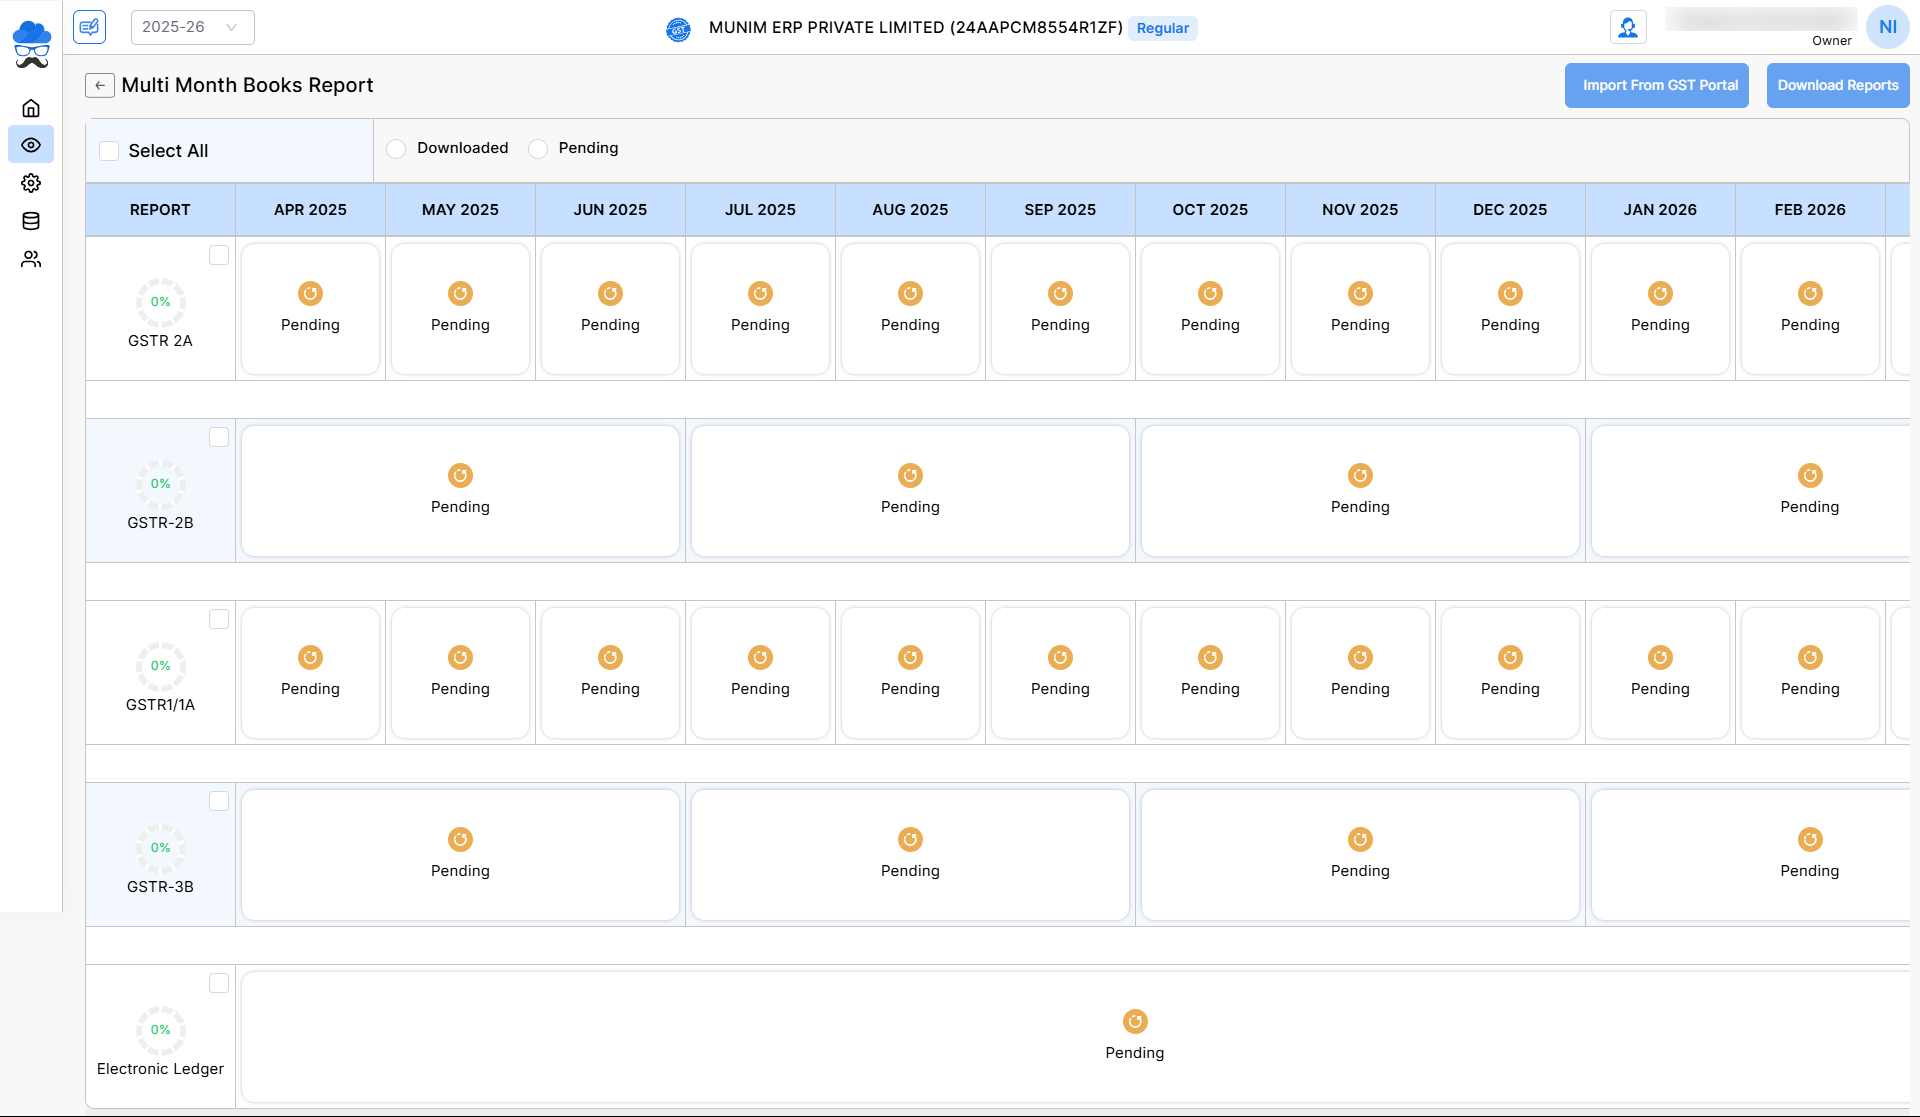Tick the GSTR 2A row checkbox
Screen dimensions: 1920x1117
point(219,255)
